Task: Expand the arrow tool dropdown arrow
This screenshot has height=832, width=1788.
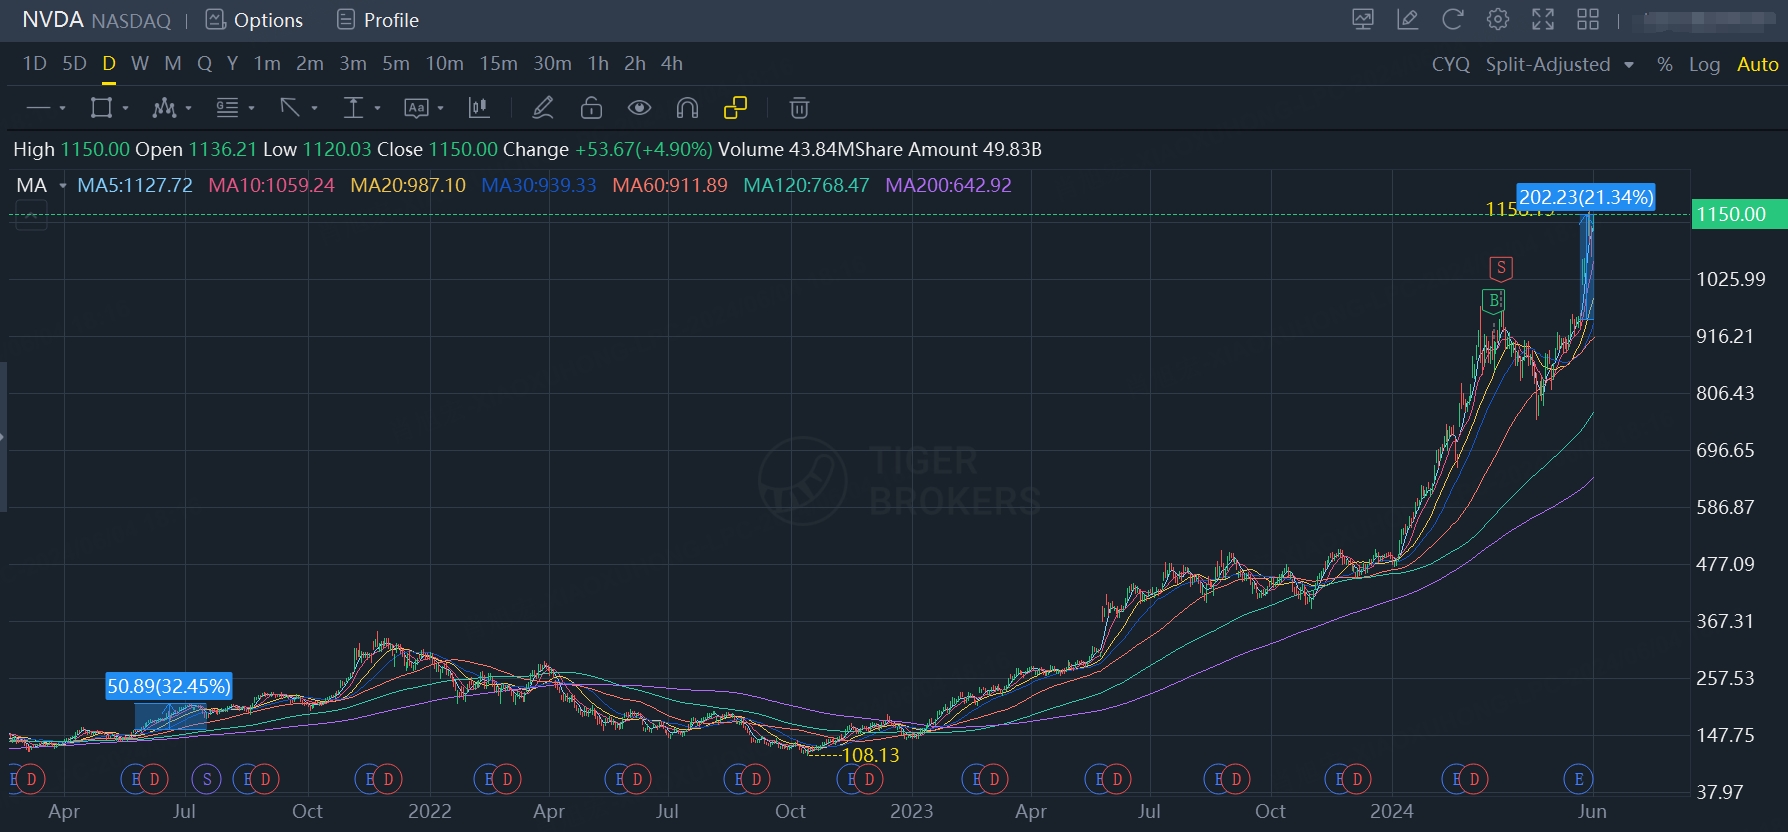Action: pos(314,108)
